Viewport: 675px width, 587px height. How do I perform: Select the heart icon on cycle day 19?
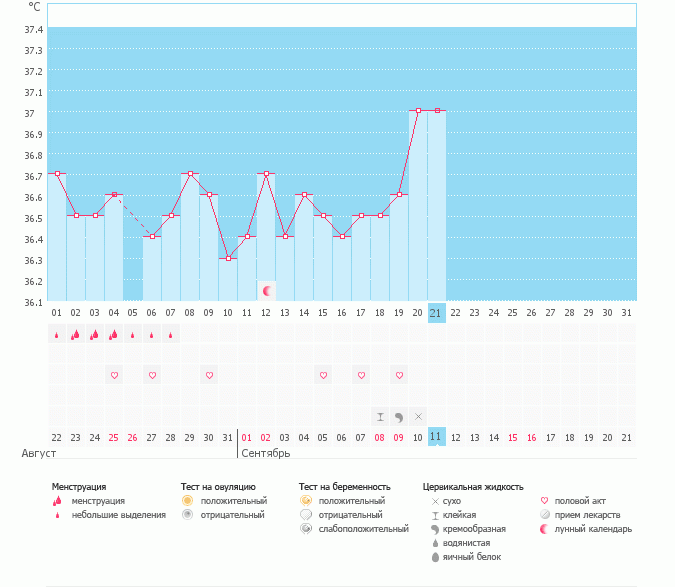tap(399, 375)
